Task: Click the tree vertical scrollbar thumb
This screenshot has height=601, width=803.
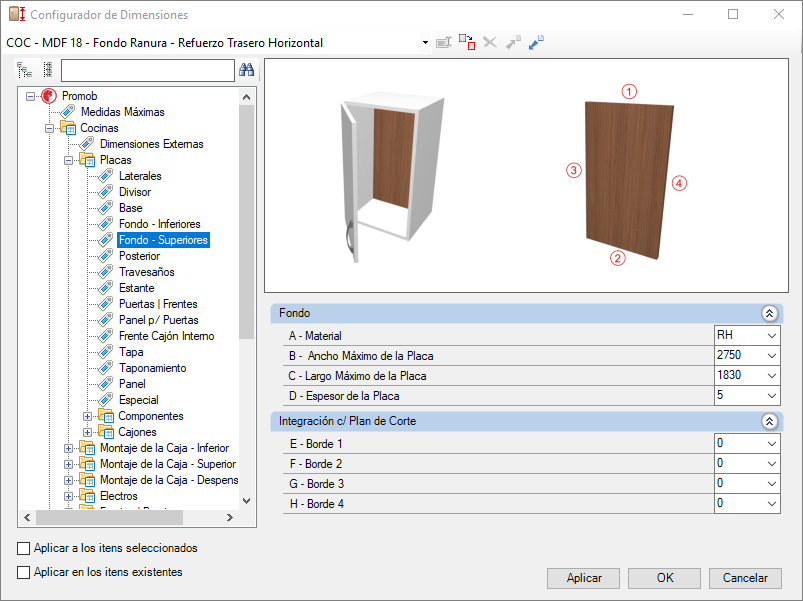Action: click(246, 222)
